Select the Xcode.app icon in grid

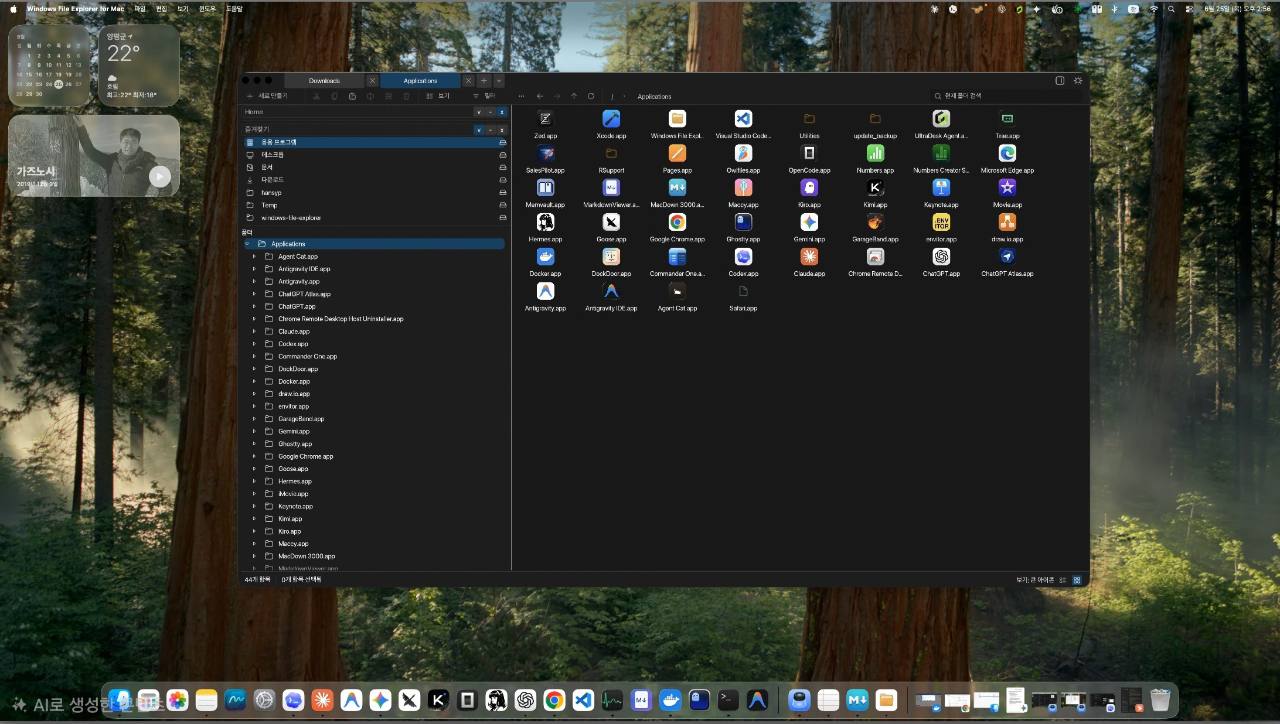coord(611,119)
